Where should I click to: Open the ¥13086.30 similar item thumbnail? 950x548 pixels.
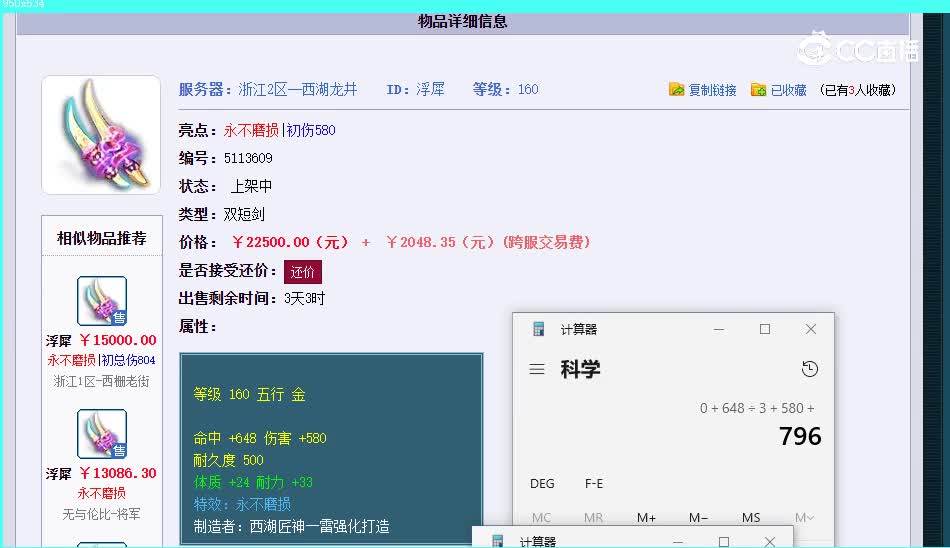(x=102, y=433)
